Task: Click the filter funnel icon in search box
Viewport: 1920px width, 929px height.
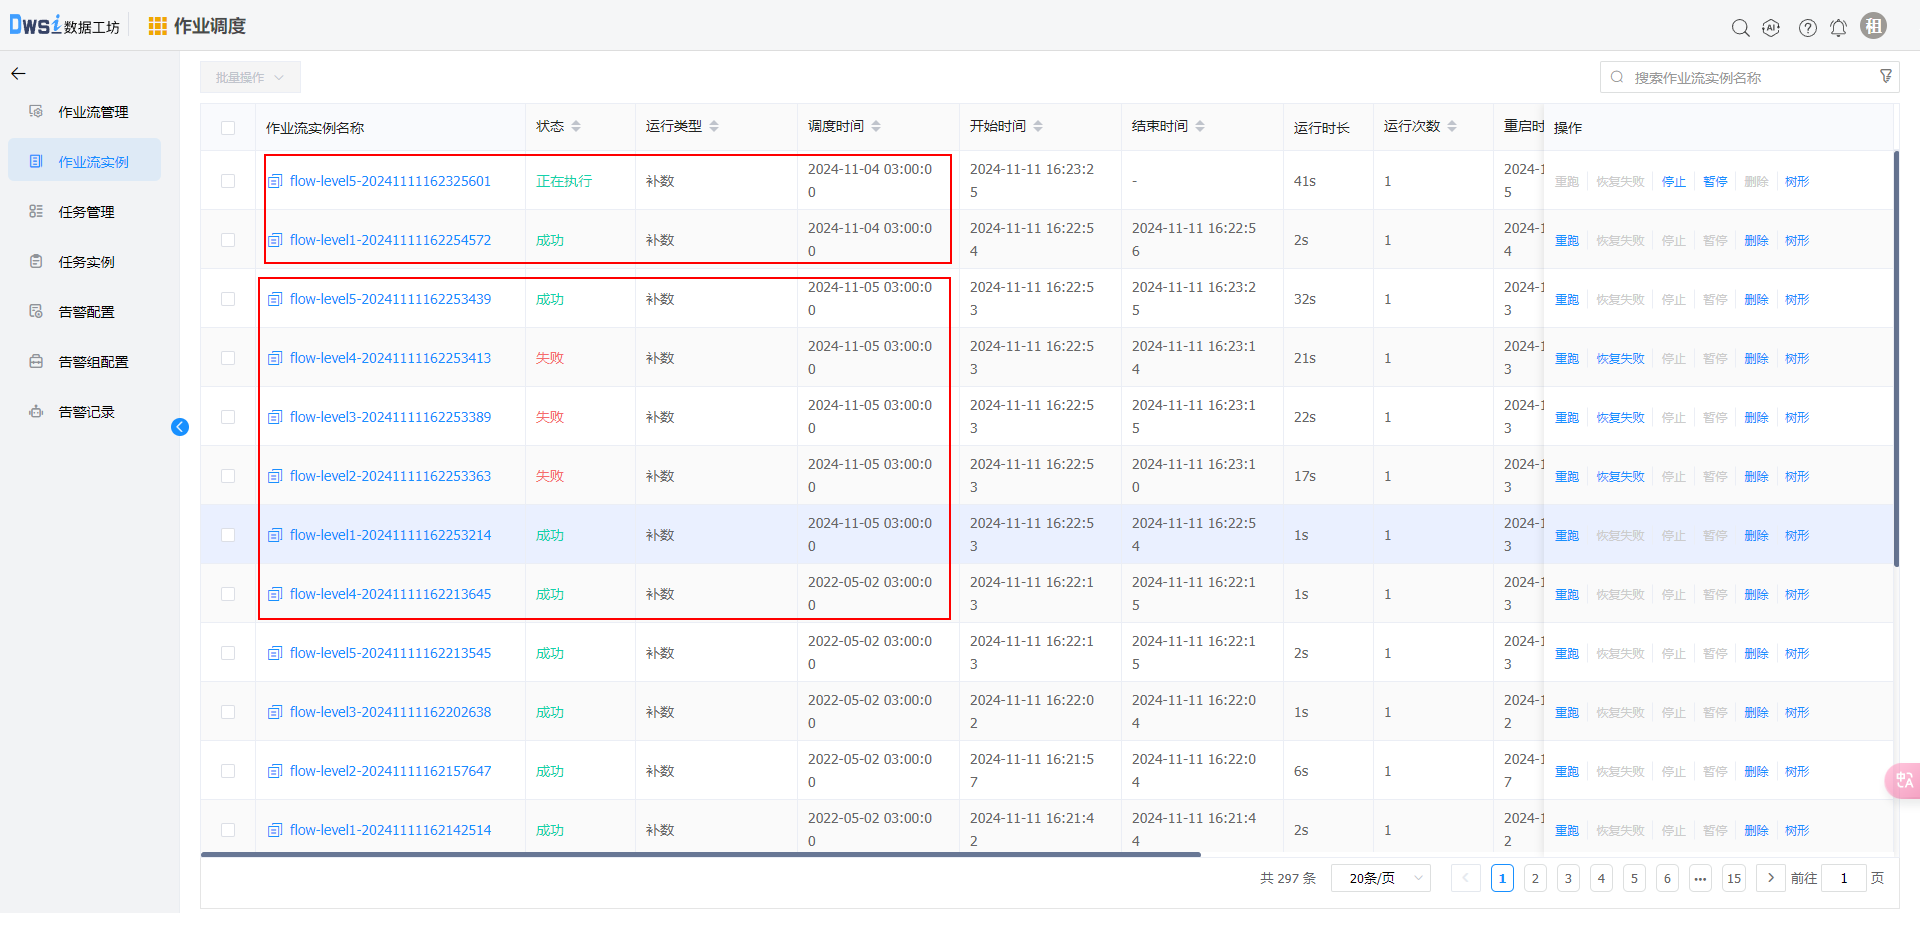Action: 1885,77
